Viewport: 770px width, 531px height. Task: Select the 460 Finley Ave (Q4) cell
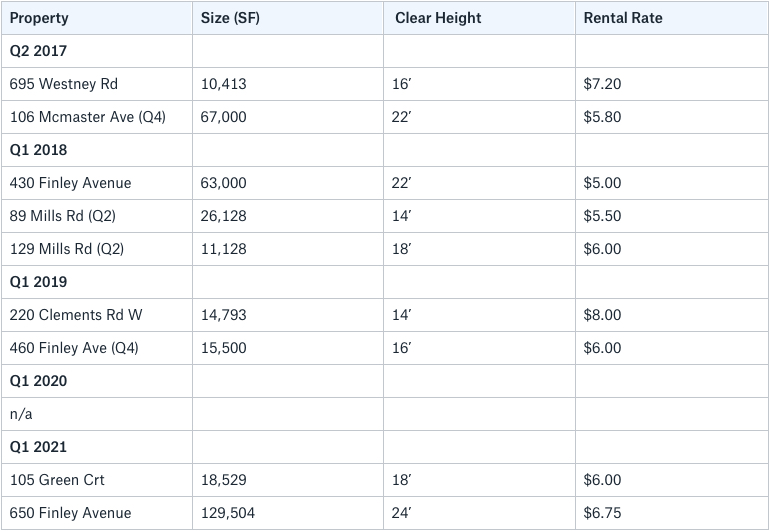[97, 348]
